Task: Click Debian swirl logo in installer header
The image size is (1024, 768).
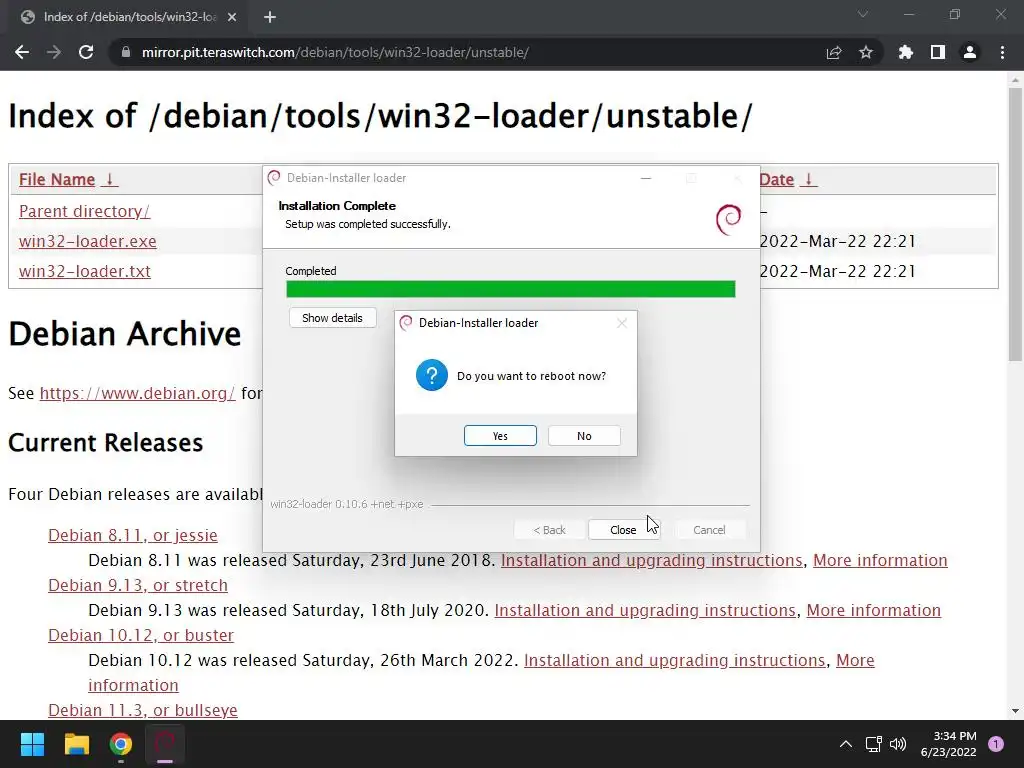Action: (729, 220)
